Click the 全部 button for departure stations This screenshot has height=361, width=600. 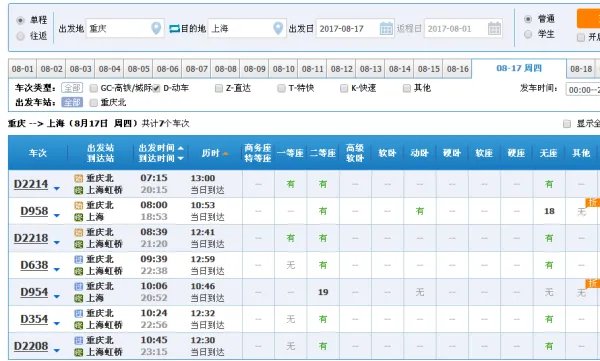72,102
